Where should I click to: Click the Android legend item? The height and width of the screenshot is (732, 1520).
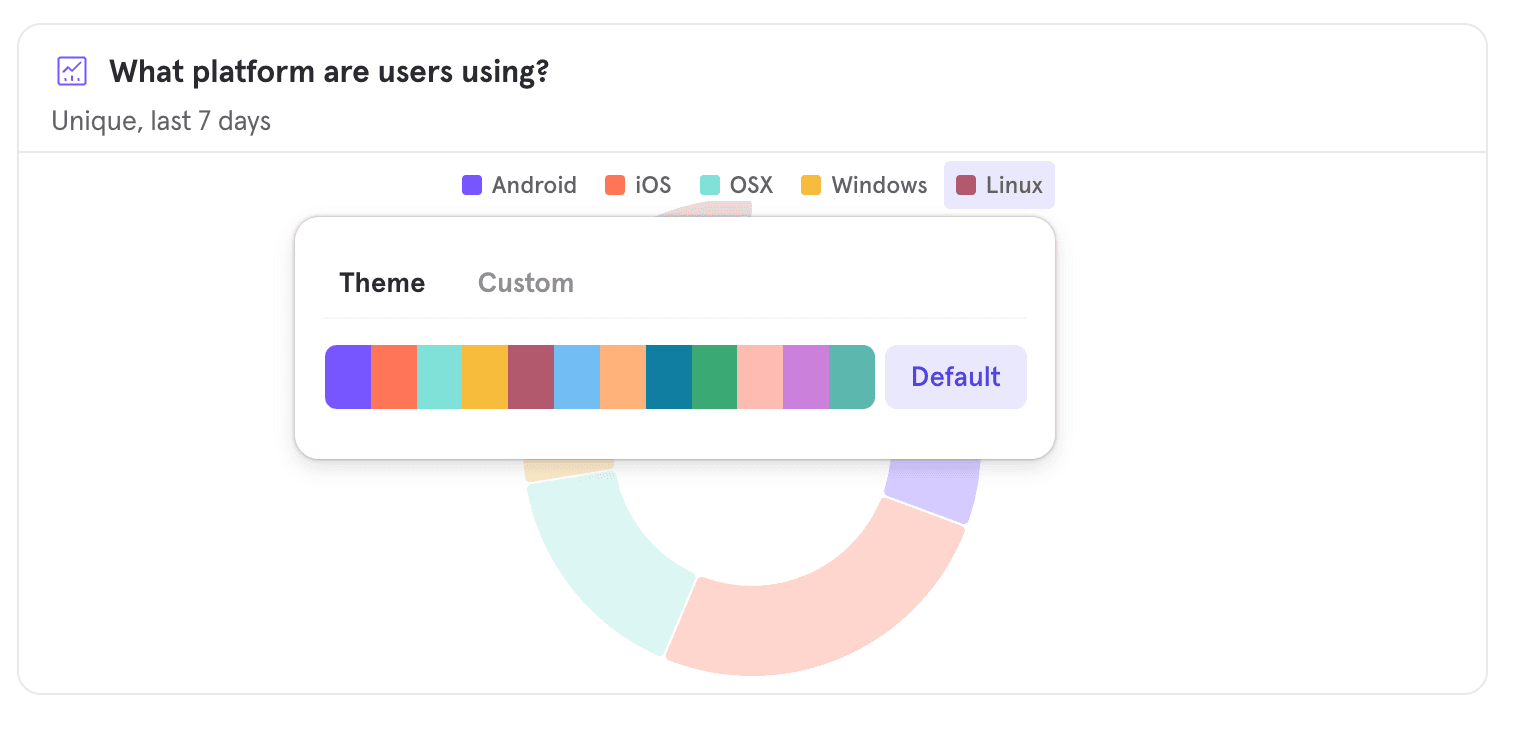(519, 185)
